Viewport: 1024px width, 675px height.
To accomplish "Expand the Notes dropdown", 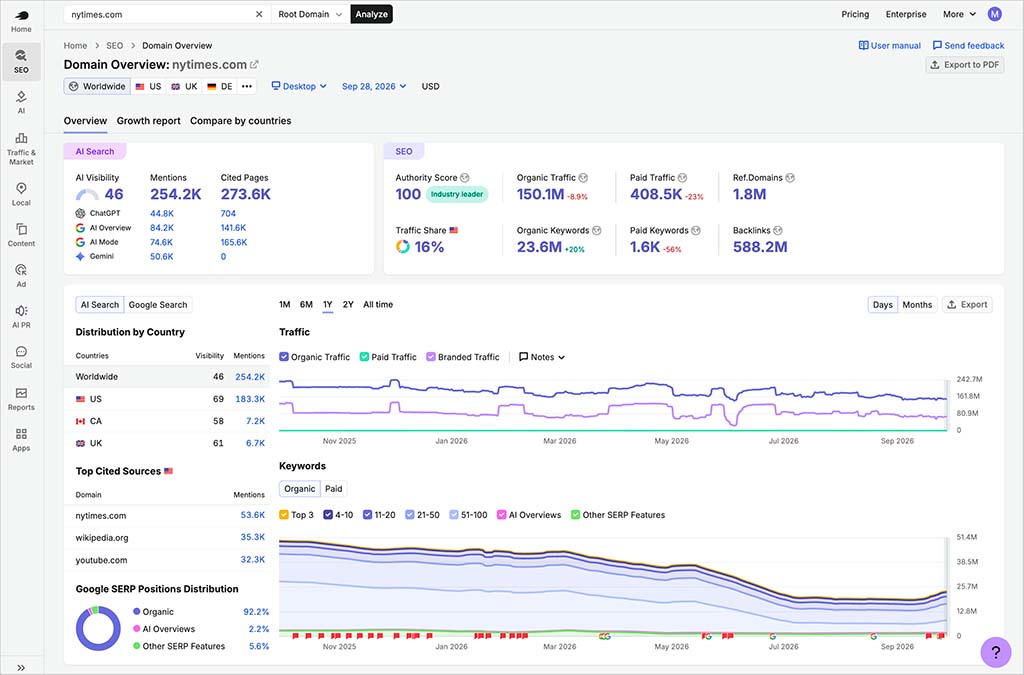I will coord(542,357).
